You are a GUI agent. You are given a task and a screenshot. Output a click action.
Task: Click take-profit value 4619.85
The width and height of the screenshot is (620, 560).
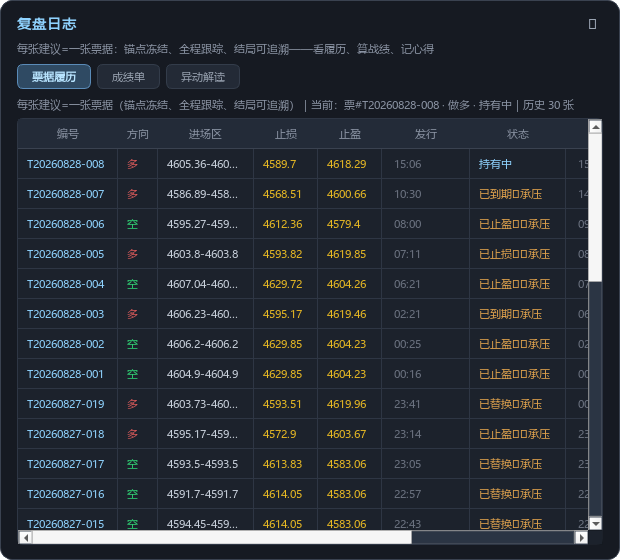pyautogui.click(x=346, y=254)
